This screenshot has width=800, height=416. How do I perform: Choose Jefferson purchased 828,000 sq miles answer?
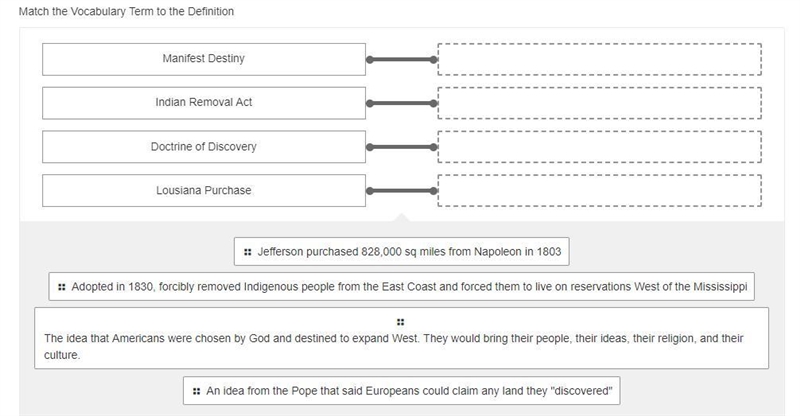[402, 252]
